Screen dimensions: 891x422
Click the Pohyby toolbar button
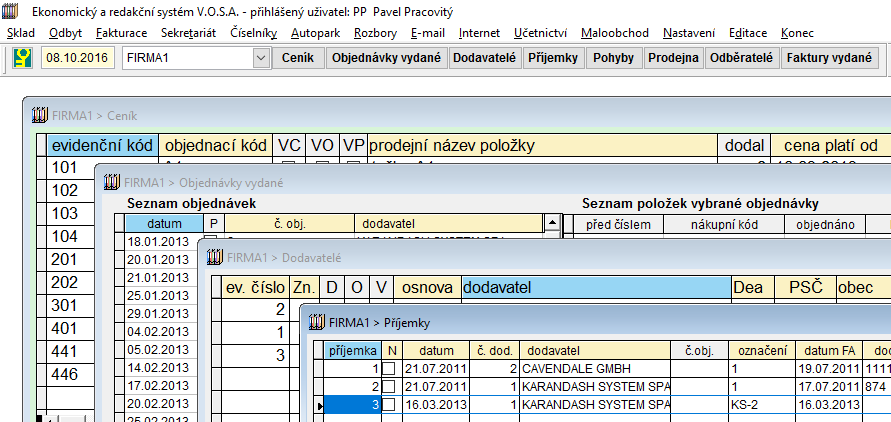[x=613, y=58]
